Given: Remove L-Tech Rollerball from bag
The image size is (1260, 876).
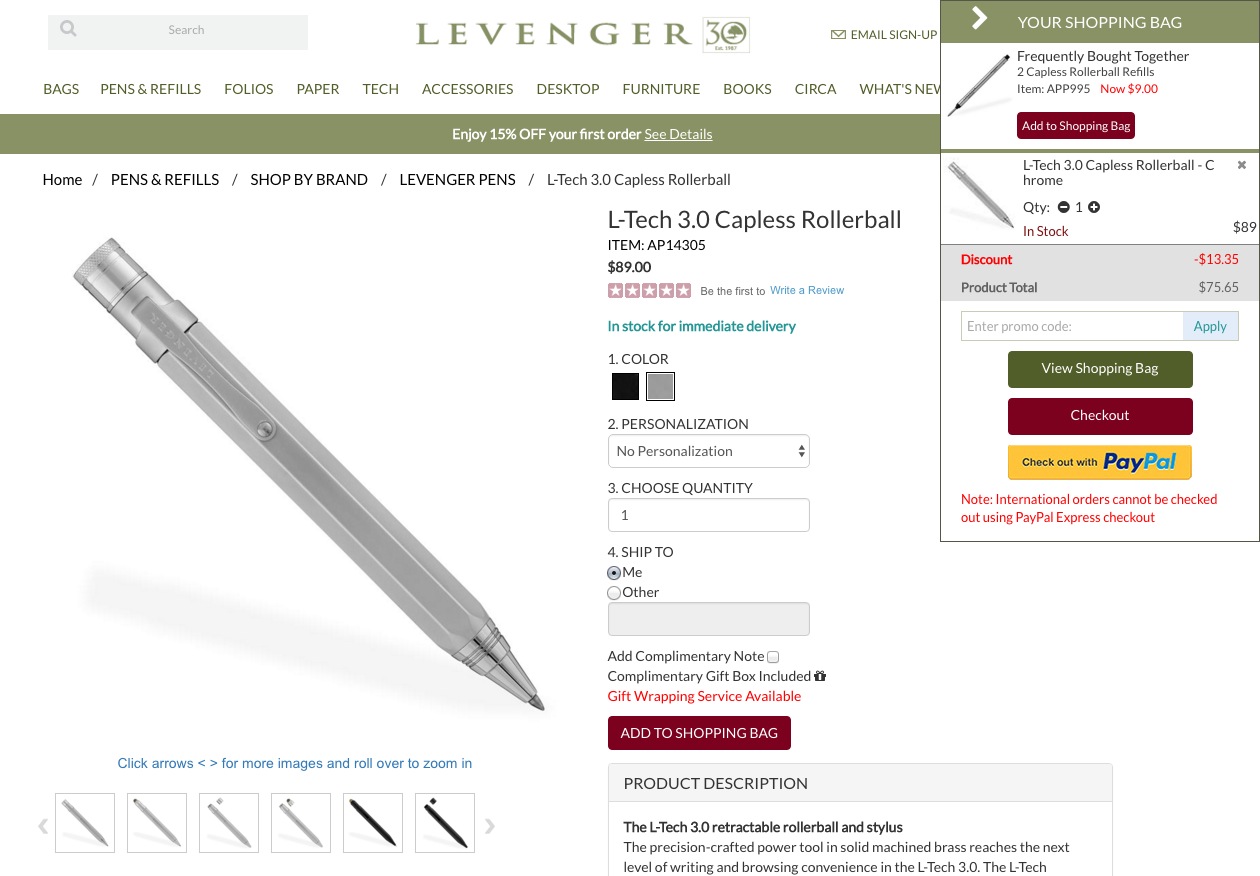Looking at the screenshot, I should click(x=1242, y=165).
